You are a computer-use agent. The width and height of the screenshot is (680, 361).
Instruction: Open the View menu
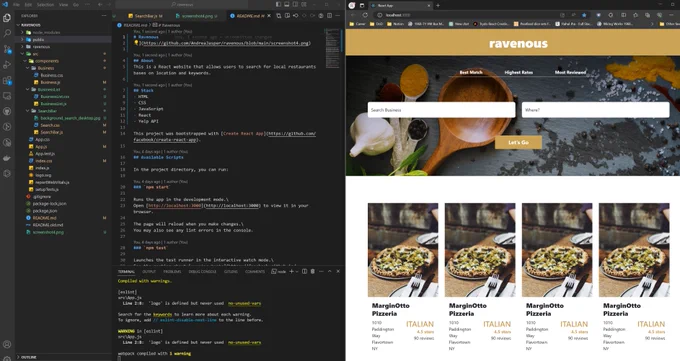coord(63,4)
